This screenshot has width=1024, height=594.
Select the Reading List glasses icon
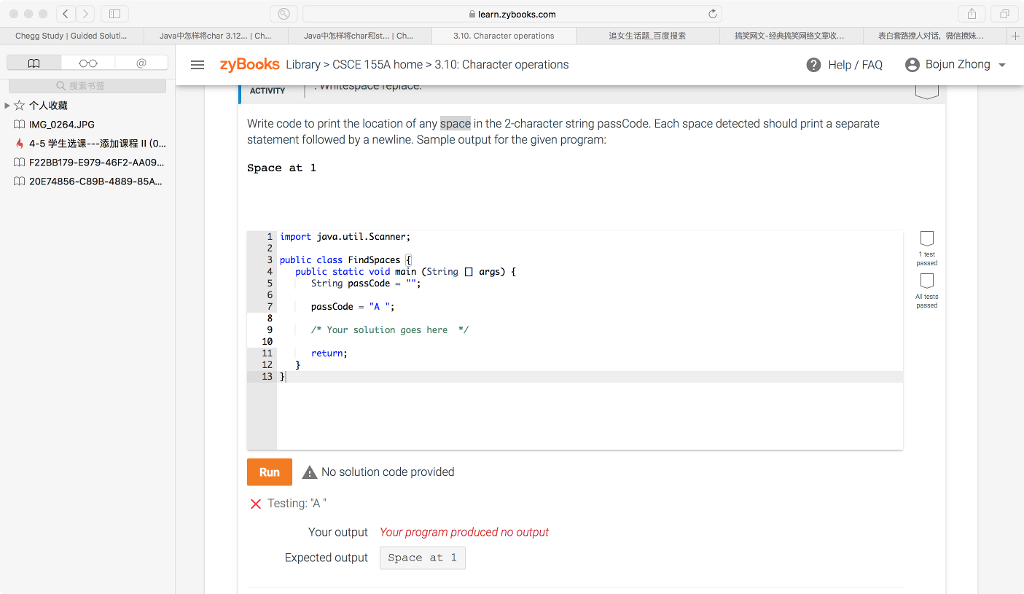(x=89, y=63)
